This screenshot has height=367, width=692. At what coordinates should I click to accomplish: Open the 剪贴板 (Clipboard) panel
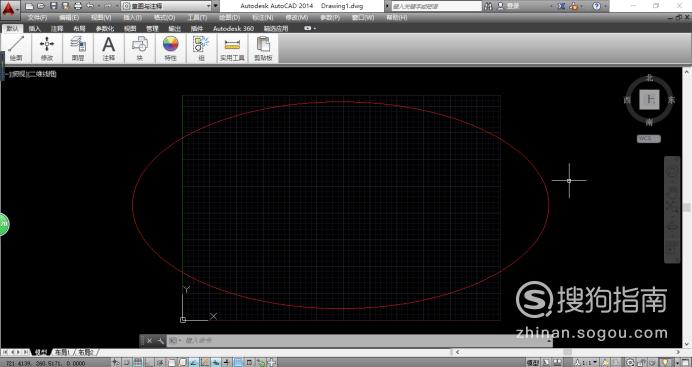[x=263, y=49]
